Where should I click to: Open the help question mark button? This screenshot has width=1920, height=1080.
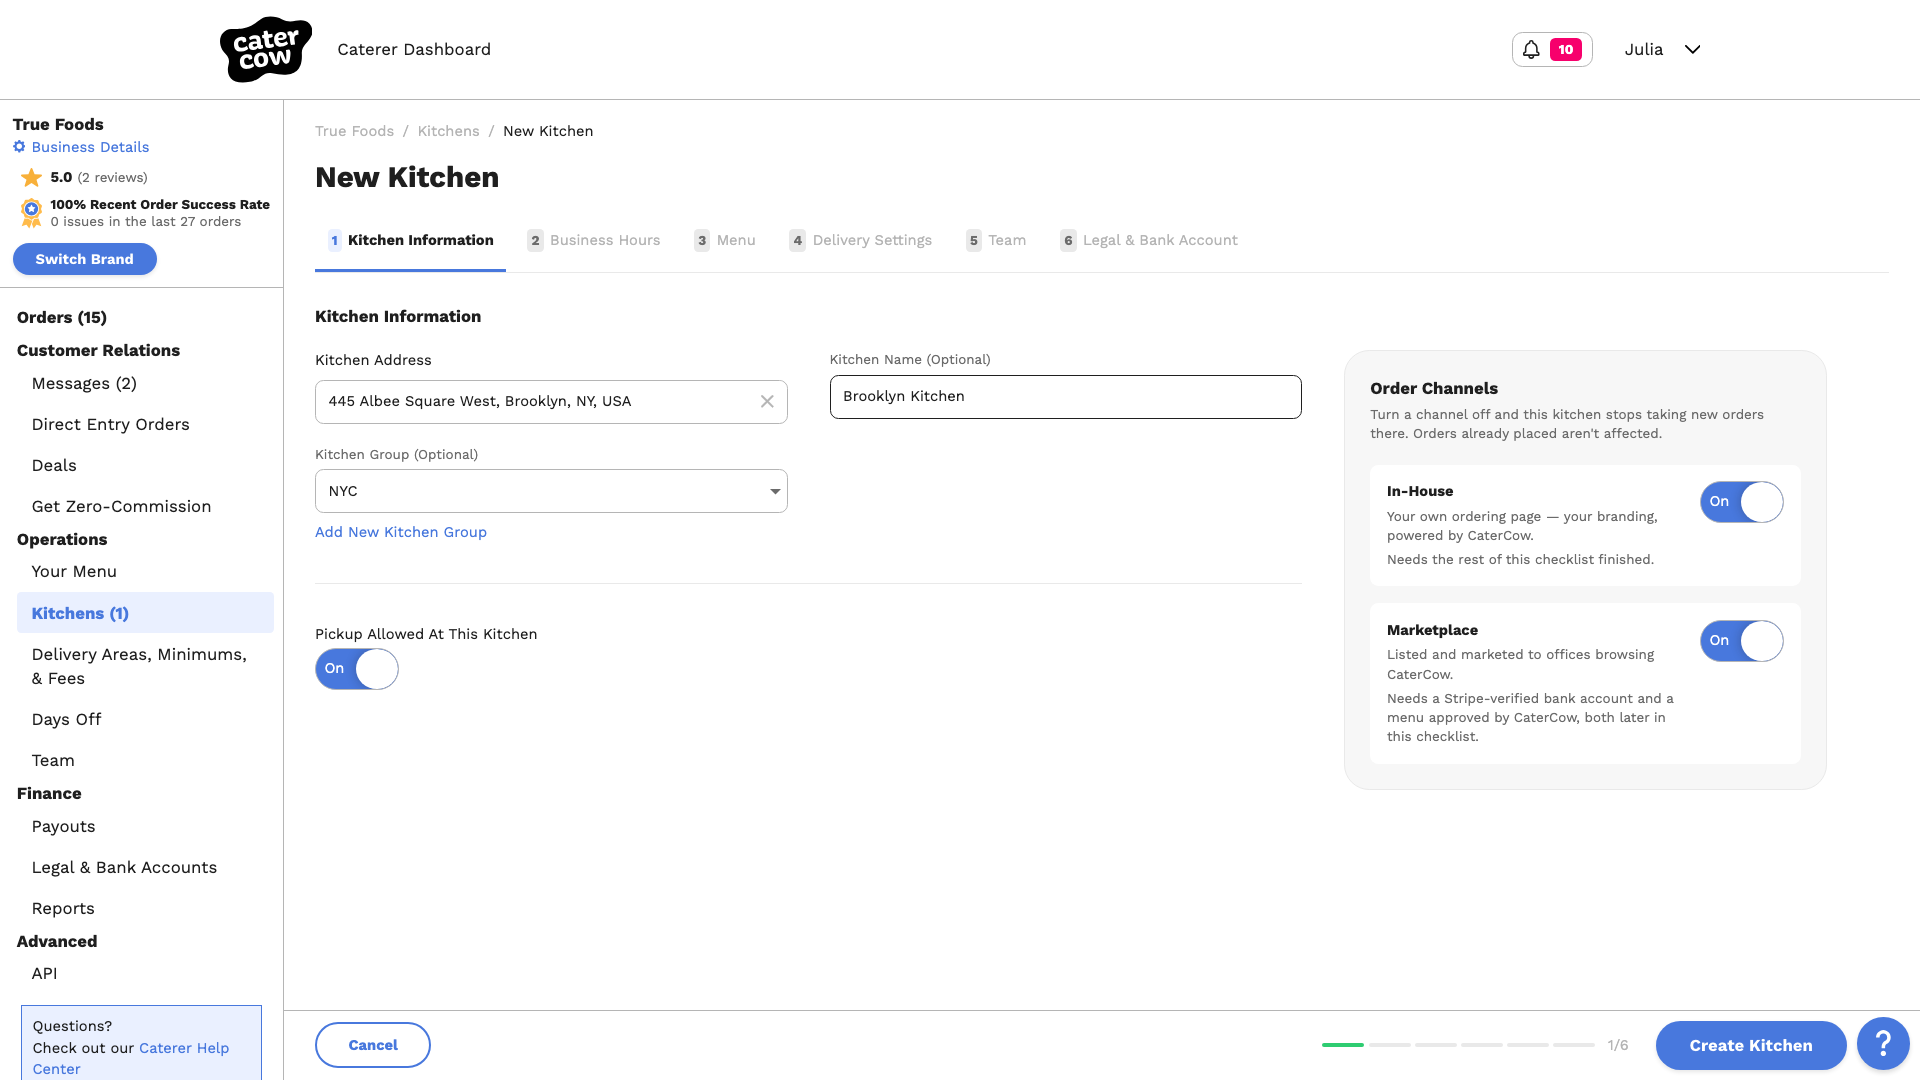tap(1883, 1044)
